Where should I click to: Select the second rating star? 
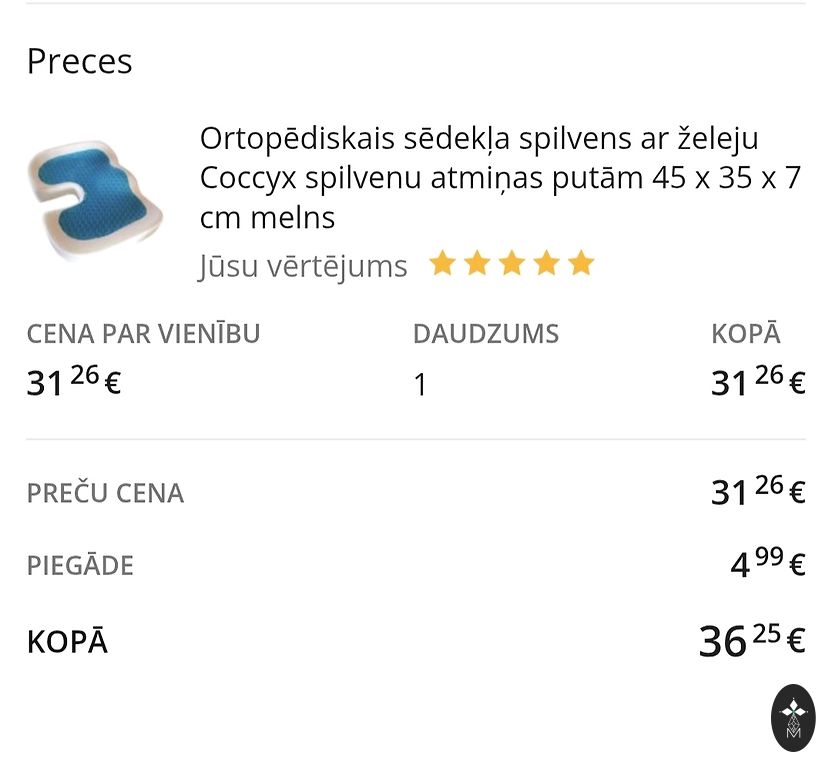(477, 264)
